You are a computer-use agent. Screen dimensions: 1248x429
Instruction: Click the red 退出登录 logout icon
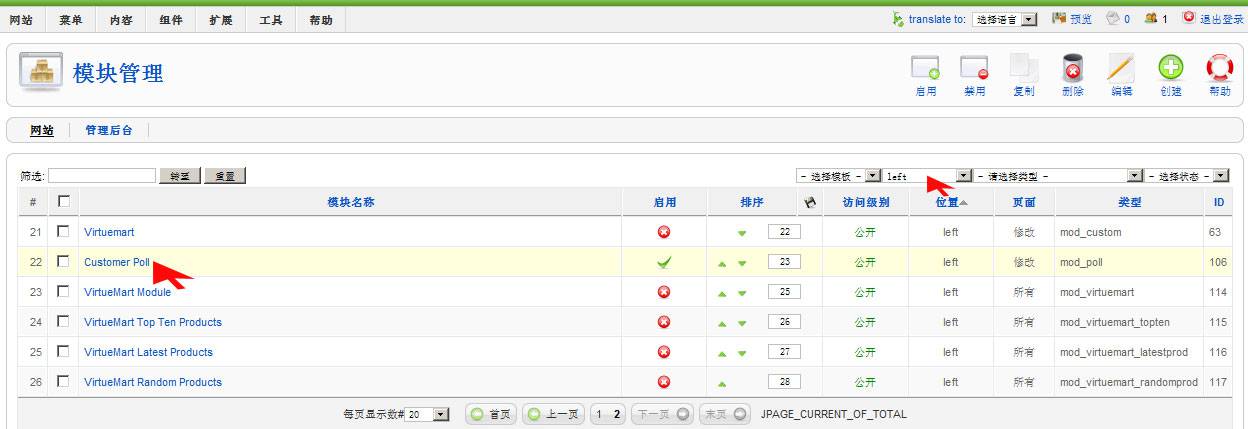[1189, 17]
